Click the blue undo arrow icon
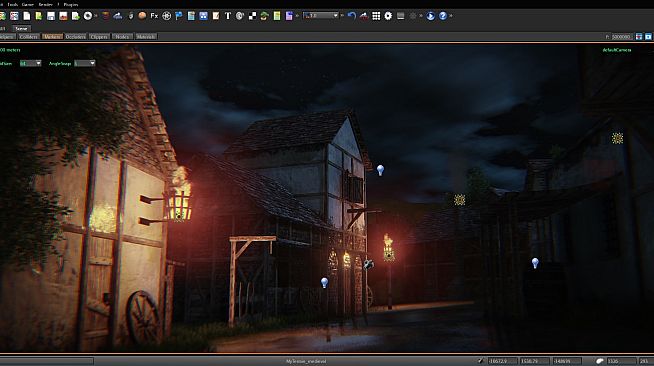This screenshot has height=366, width=654. pyautogui.click(x=352, y=16)
